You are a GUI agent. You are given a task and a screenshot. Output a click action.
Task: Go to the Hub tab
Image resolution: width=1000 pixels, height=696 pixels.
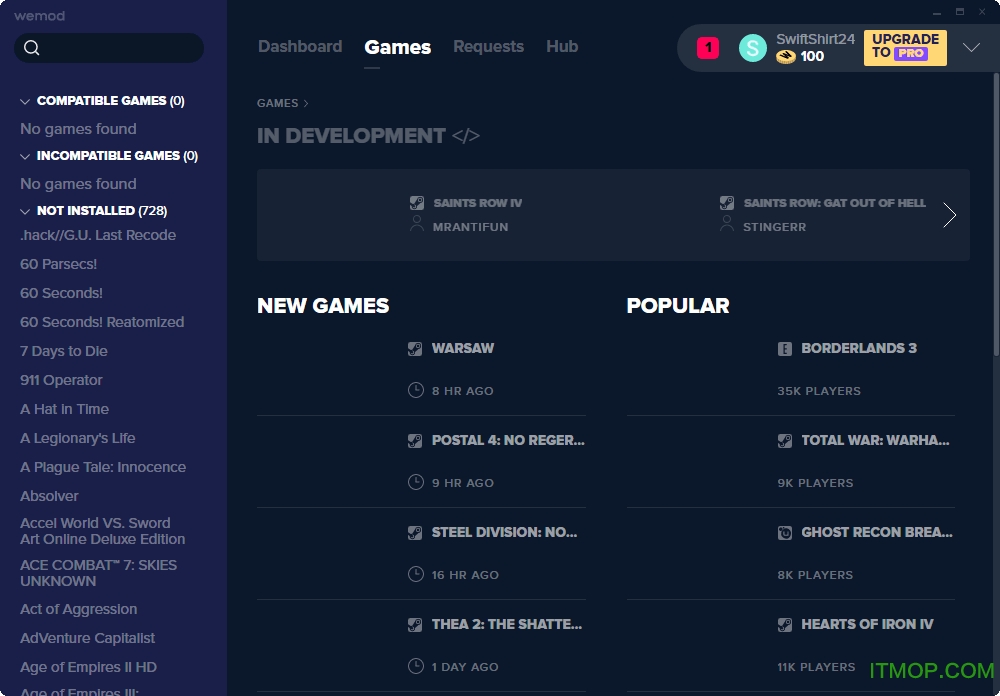pyautogui.click(x=562, y=47)
